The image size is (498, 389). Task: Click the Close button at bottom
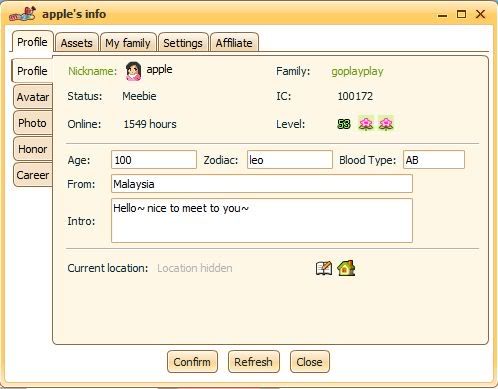(310, 362)
